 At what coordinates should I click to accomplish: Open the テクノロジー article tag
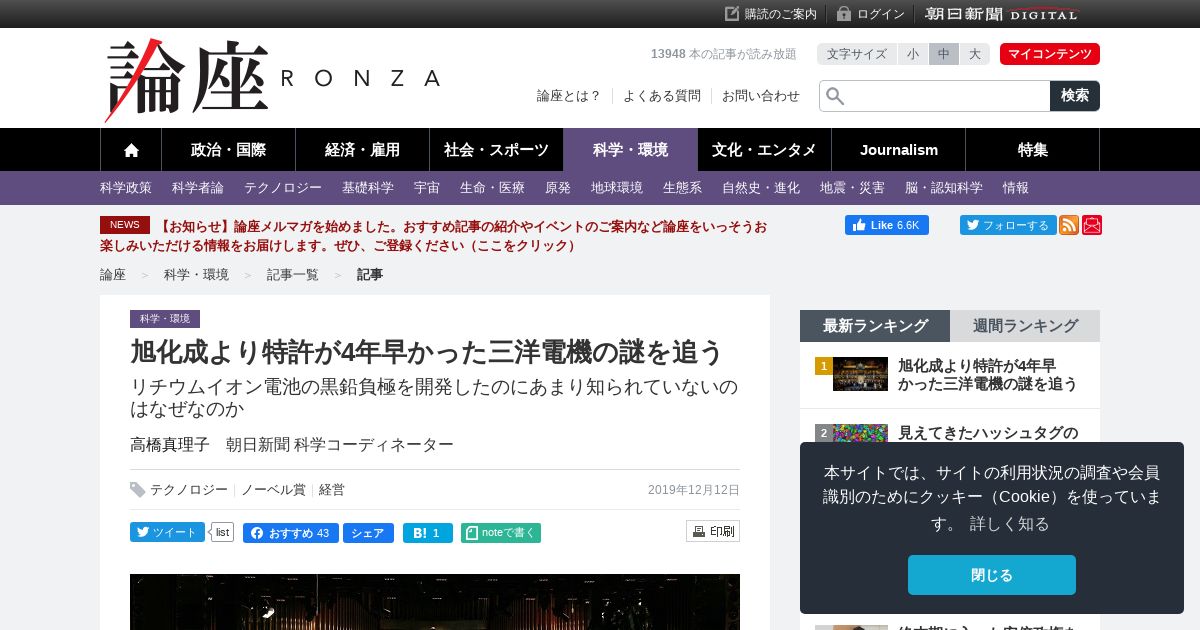[x=189, y=490]
